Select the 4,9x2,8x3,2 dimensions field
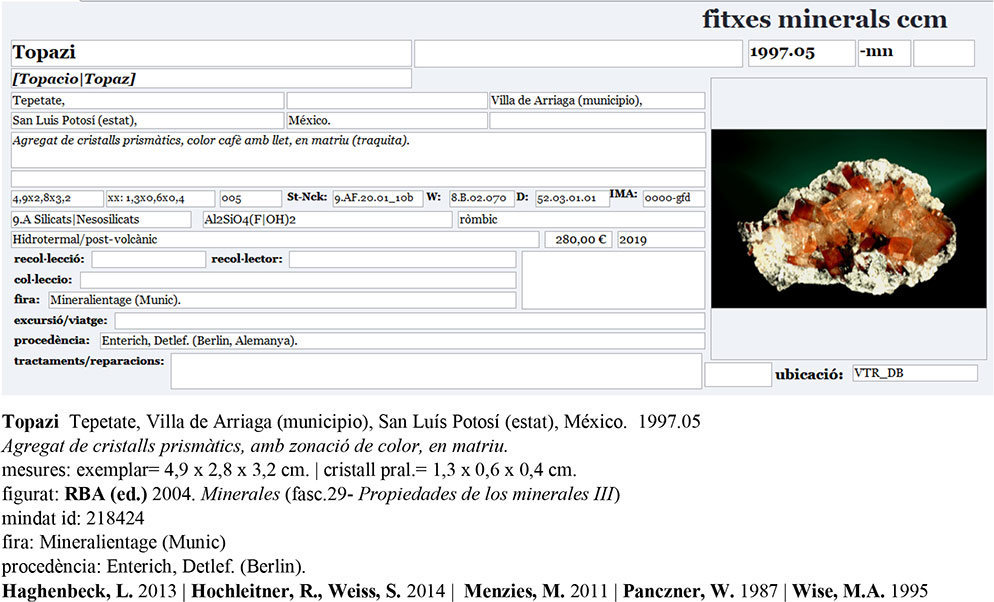The image size is (994, 602). pos(56,198)
